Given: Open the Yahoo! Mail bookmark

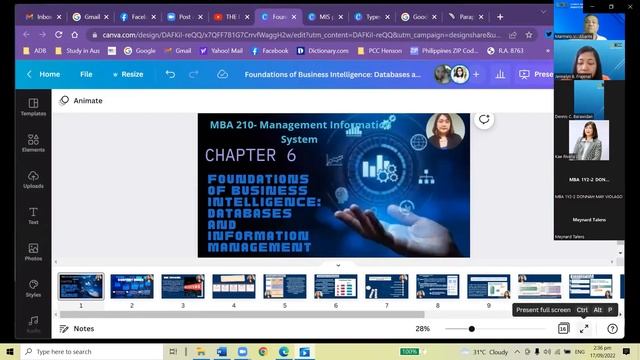Looking at the screenshot, I should click(221, 51).
